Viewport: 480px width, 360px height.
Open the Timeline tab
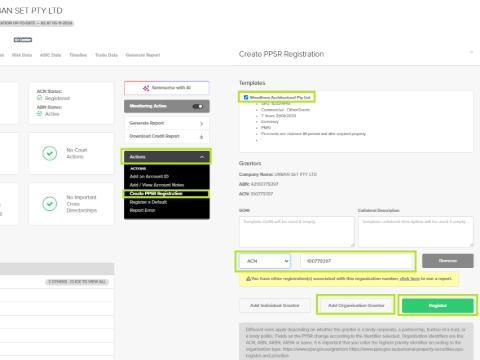78,55
